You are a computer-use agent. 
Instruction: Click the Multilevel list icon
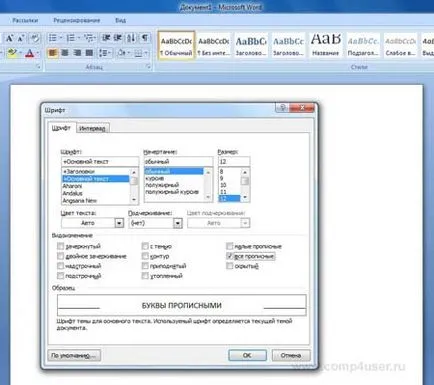pyautogui.click(x=88, y=38)
